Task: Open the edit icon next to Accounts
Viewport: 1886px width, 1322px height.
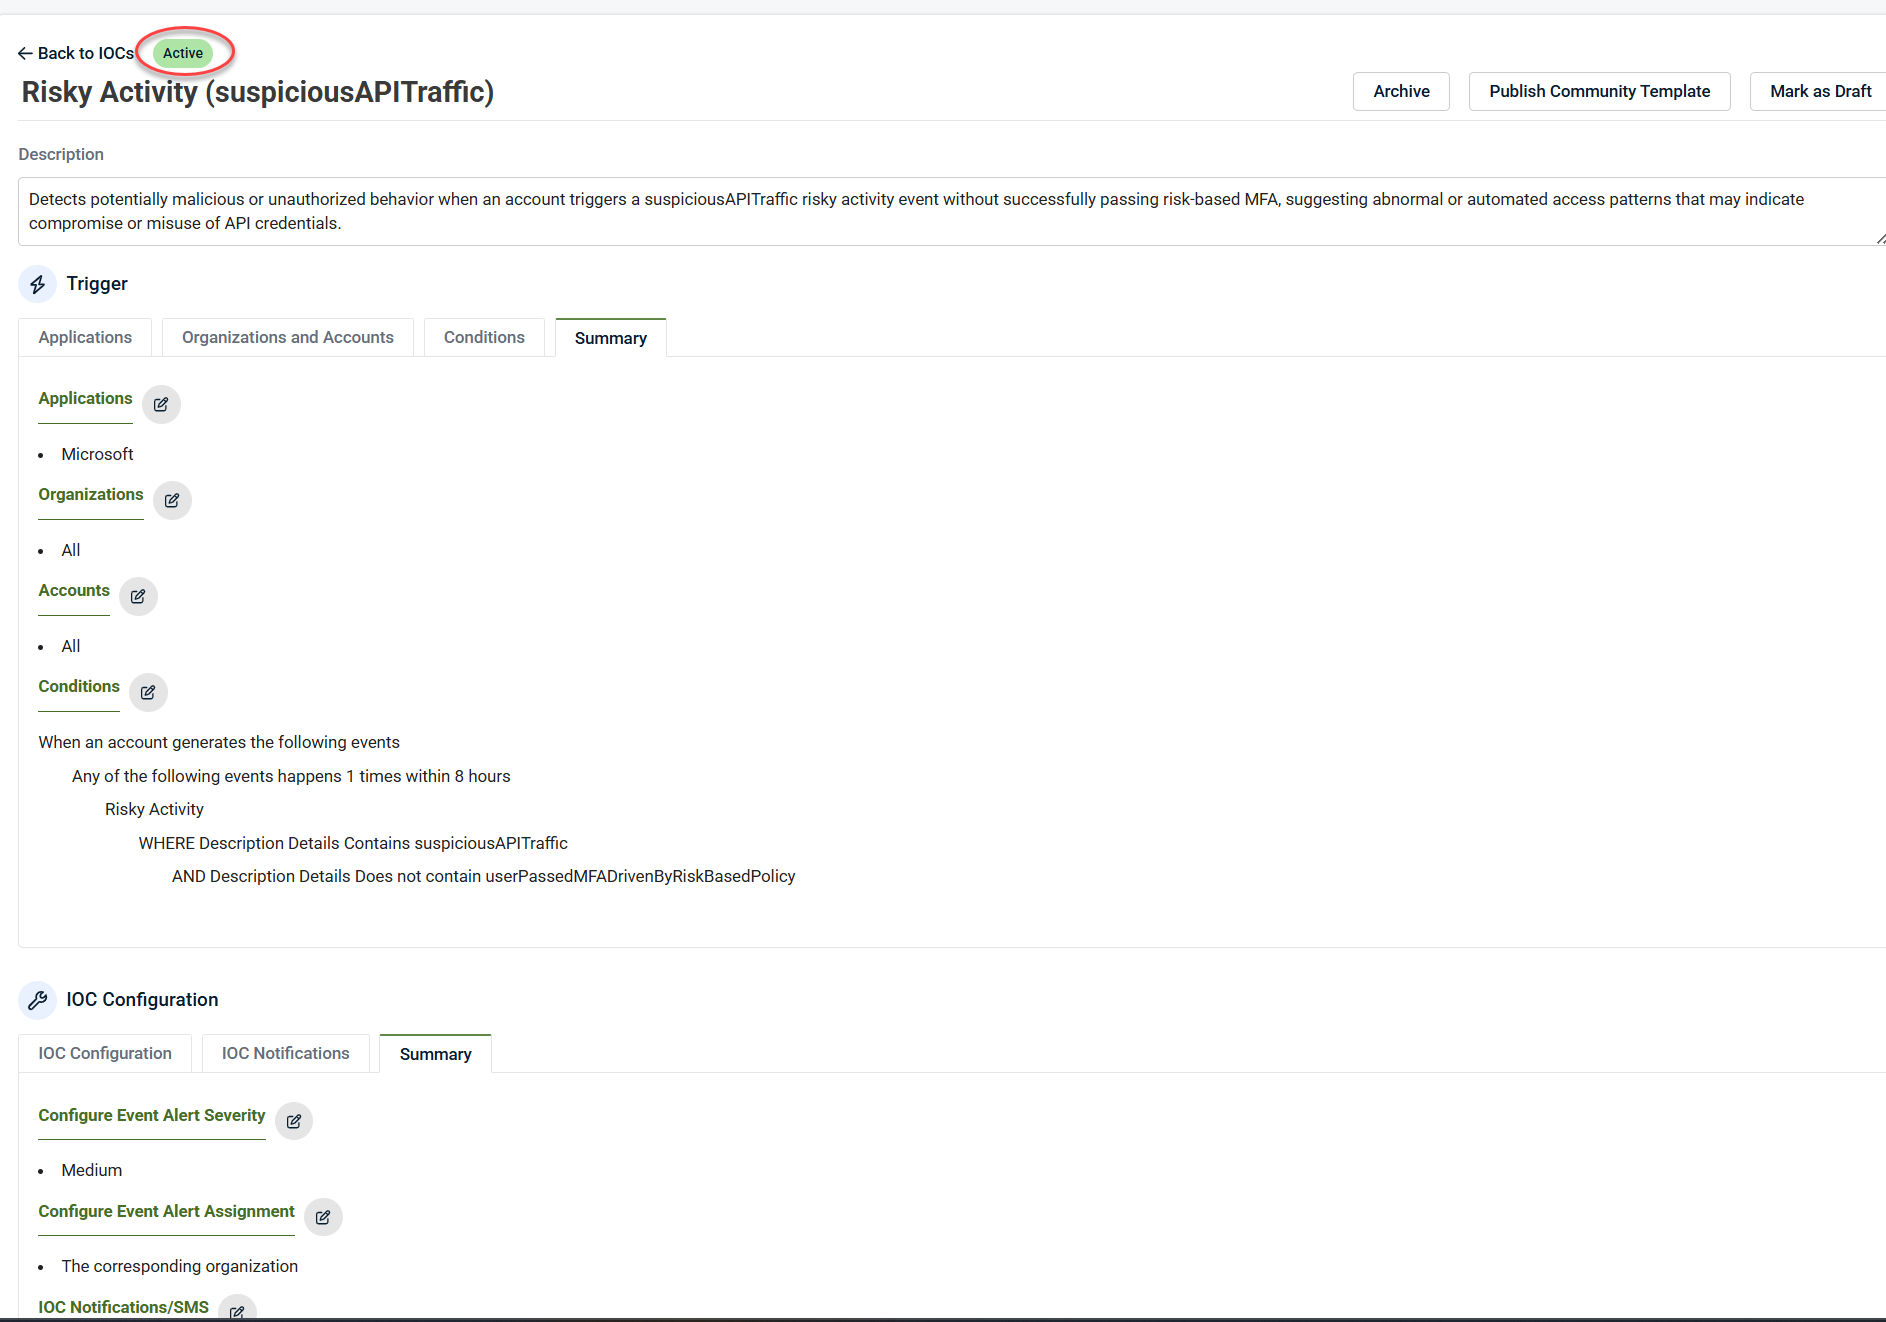Action: 138,597
